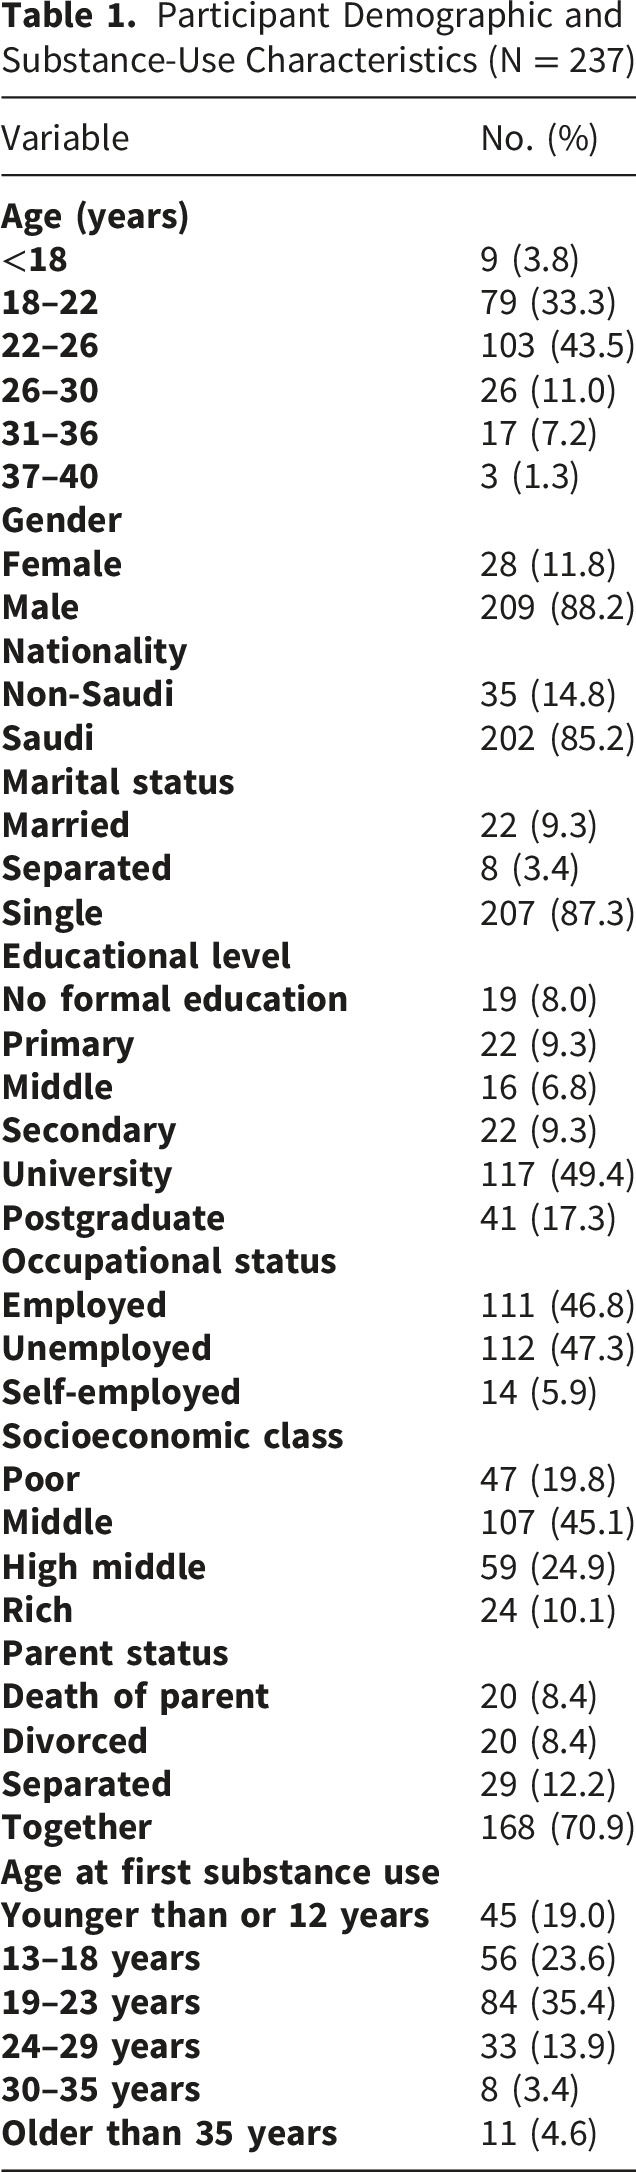Click the No. (%) column header

(539, 138)
